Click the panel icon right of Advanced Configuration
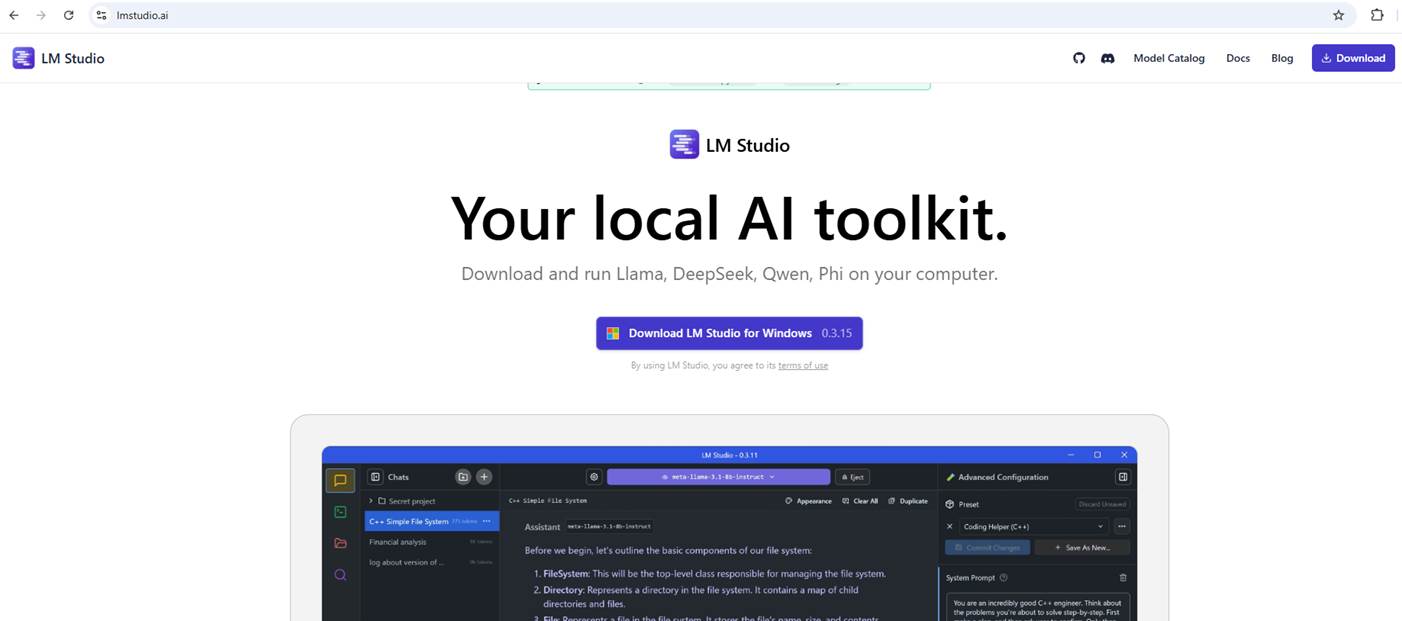This screenshot has width=1402, height=621. pyautogui.click(x=1123, y=477)
